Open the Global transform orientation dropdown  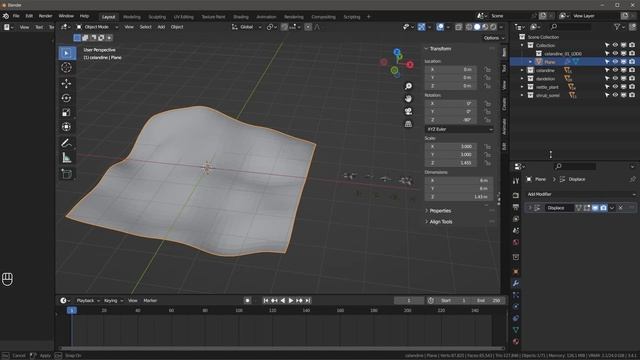pyautogui.click(x=247, y=27)
